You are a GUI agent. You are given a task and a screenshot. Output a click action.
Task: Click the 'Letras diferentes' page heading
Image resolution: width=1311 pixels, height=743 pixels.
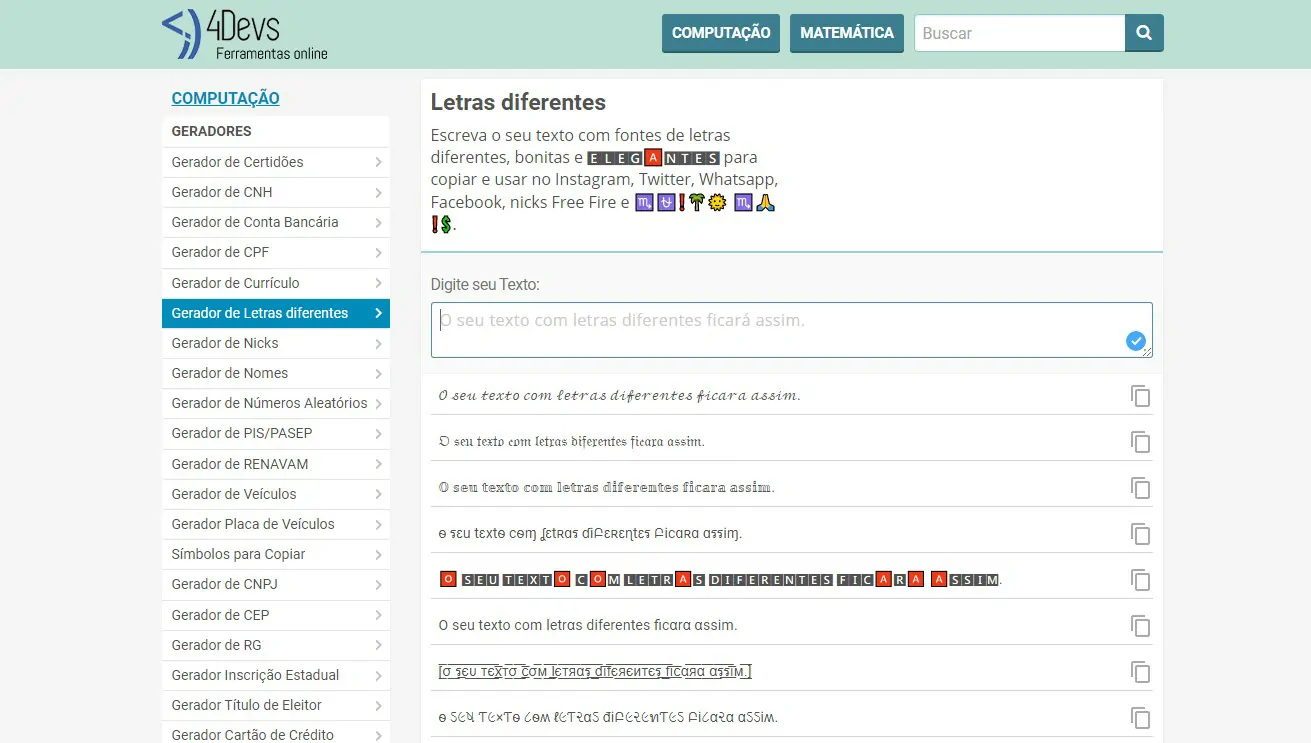pyautogui.click(x=518, y=102)
